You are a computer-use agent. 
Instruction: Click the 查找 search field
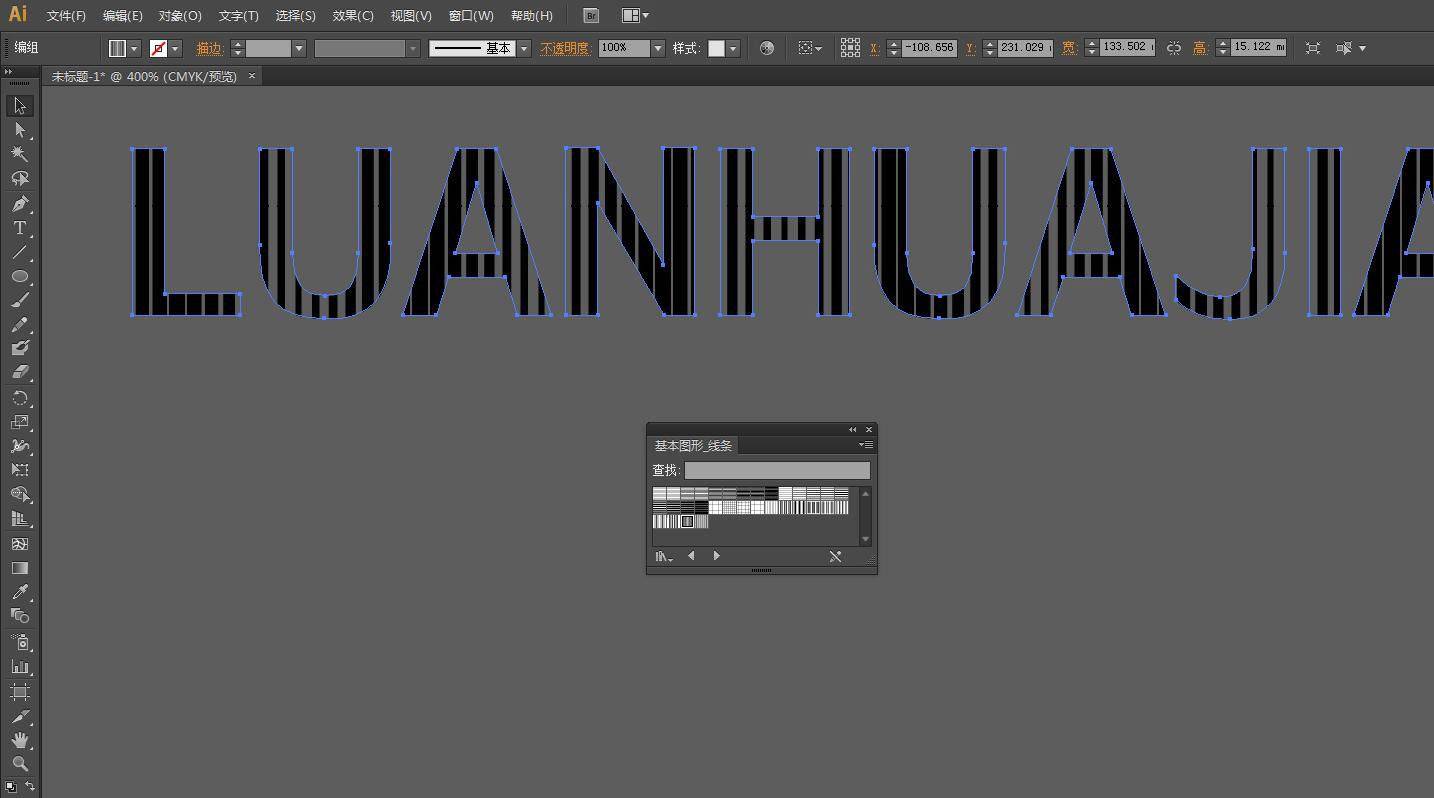pyautogui.click(x=777, y=470)
